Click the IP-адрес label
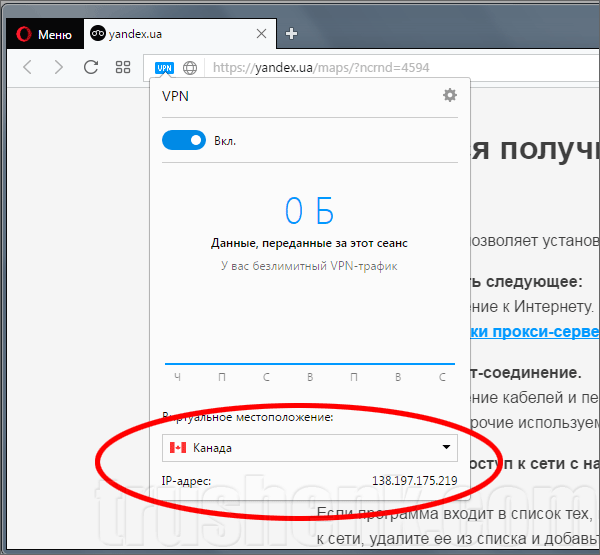Viewport: 600px width, 555px height. click(x=186, y=480)
